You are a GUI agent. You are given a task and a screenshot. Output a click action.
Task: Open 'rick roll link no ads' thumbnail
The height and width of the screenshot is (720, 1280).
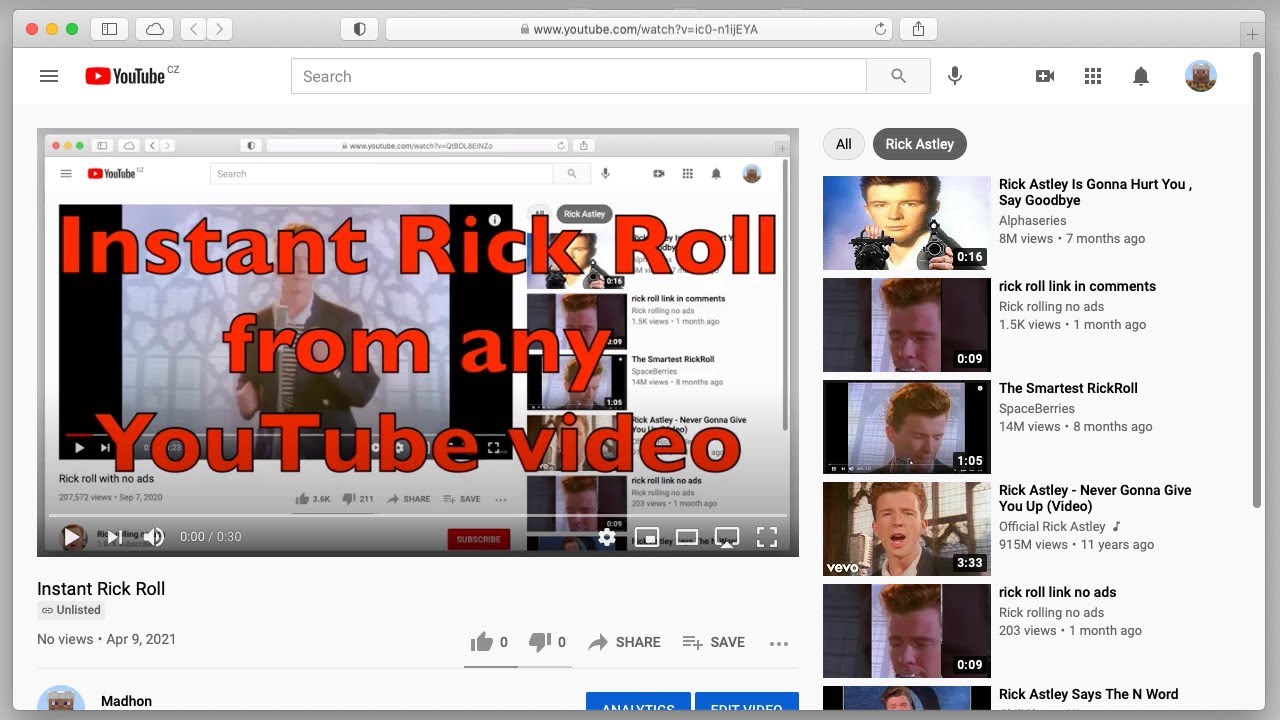907,631
